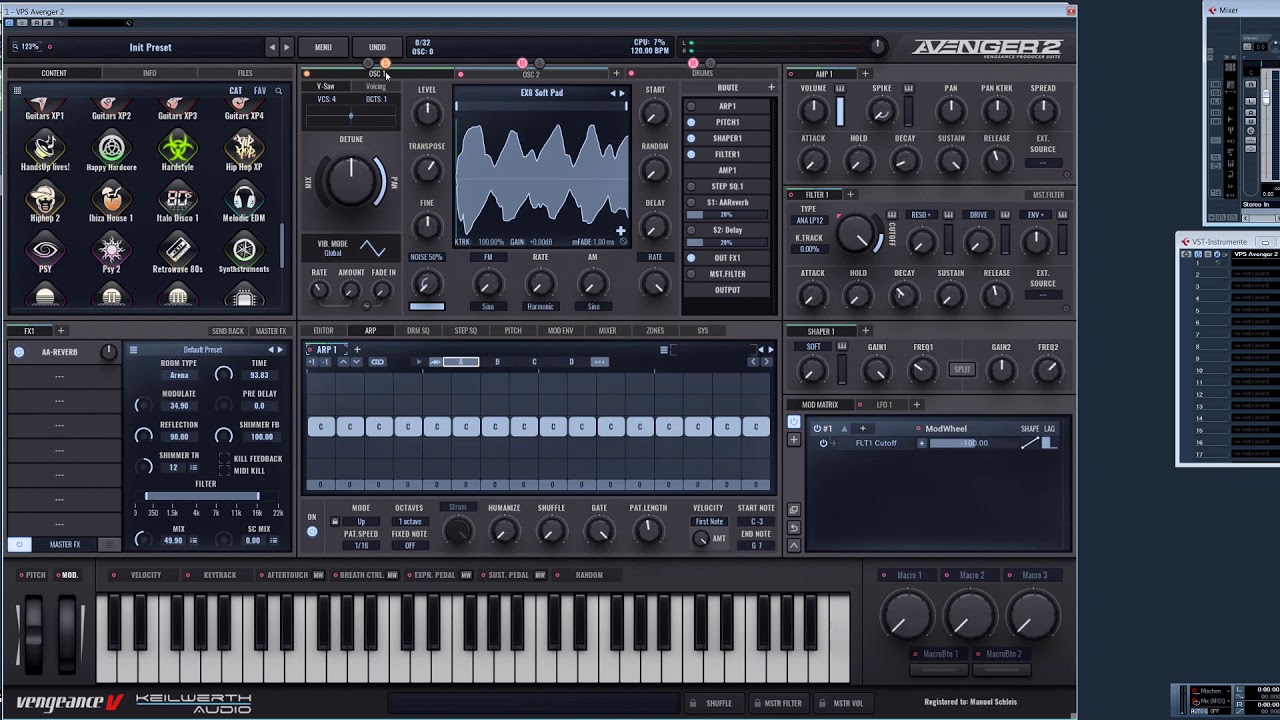Add a new FX slot tab
This screenshot has height=720, width=1280.
(x=60, y=331)
